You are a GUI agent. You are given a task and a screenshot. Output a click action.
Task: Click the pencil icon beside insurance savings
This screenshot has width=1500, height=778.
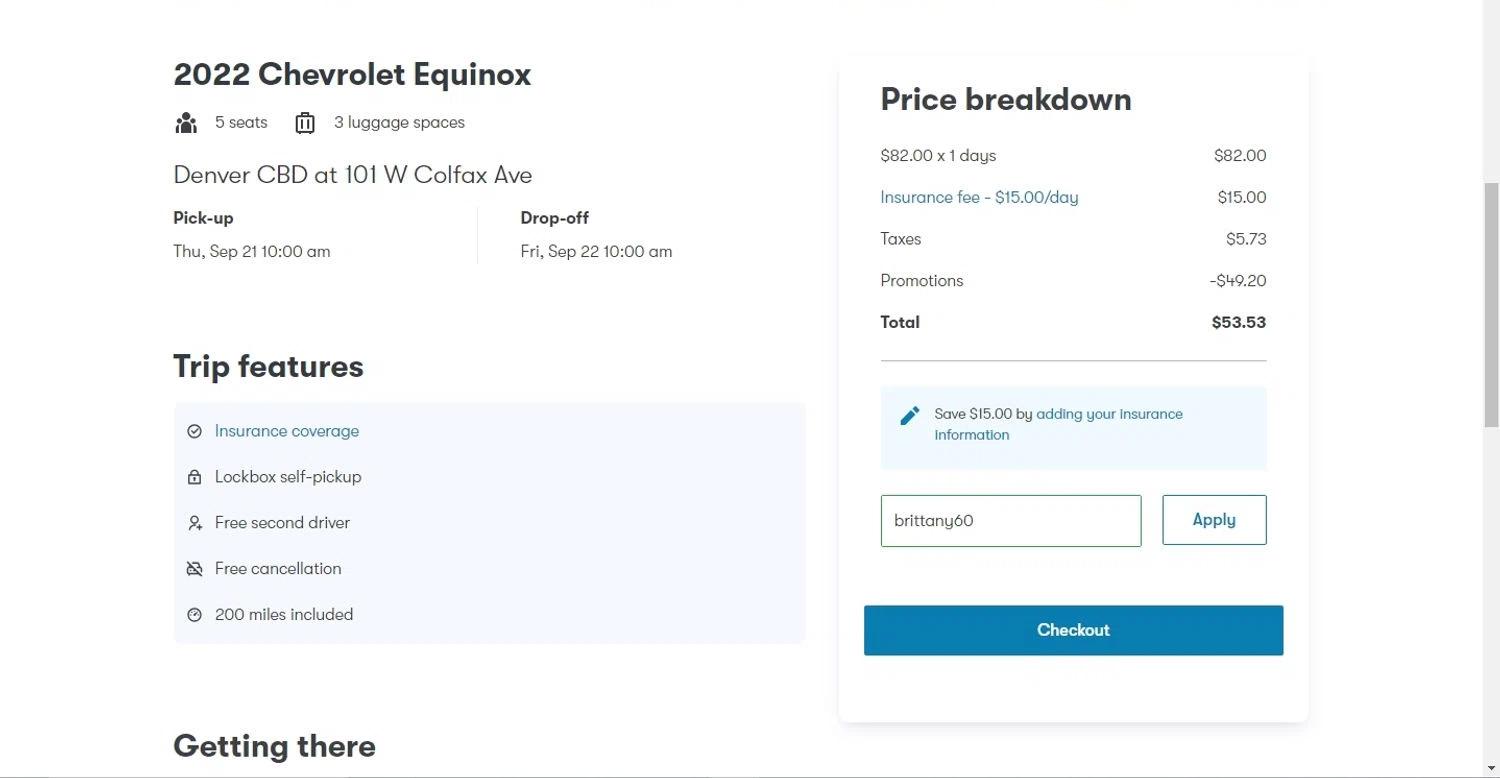(909, 416)
